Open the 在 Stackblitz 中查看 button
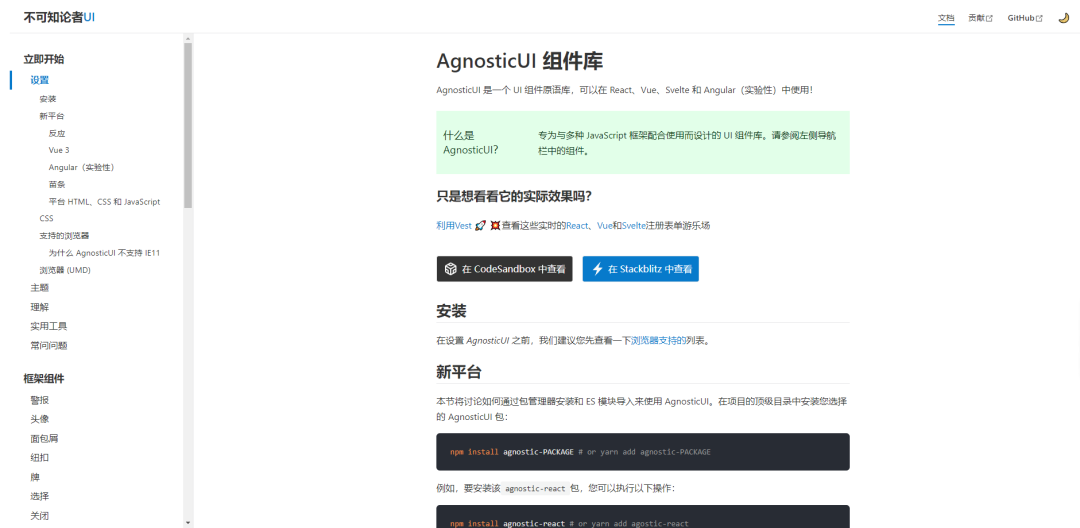 pyautogui.click(x=641, y=269)
